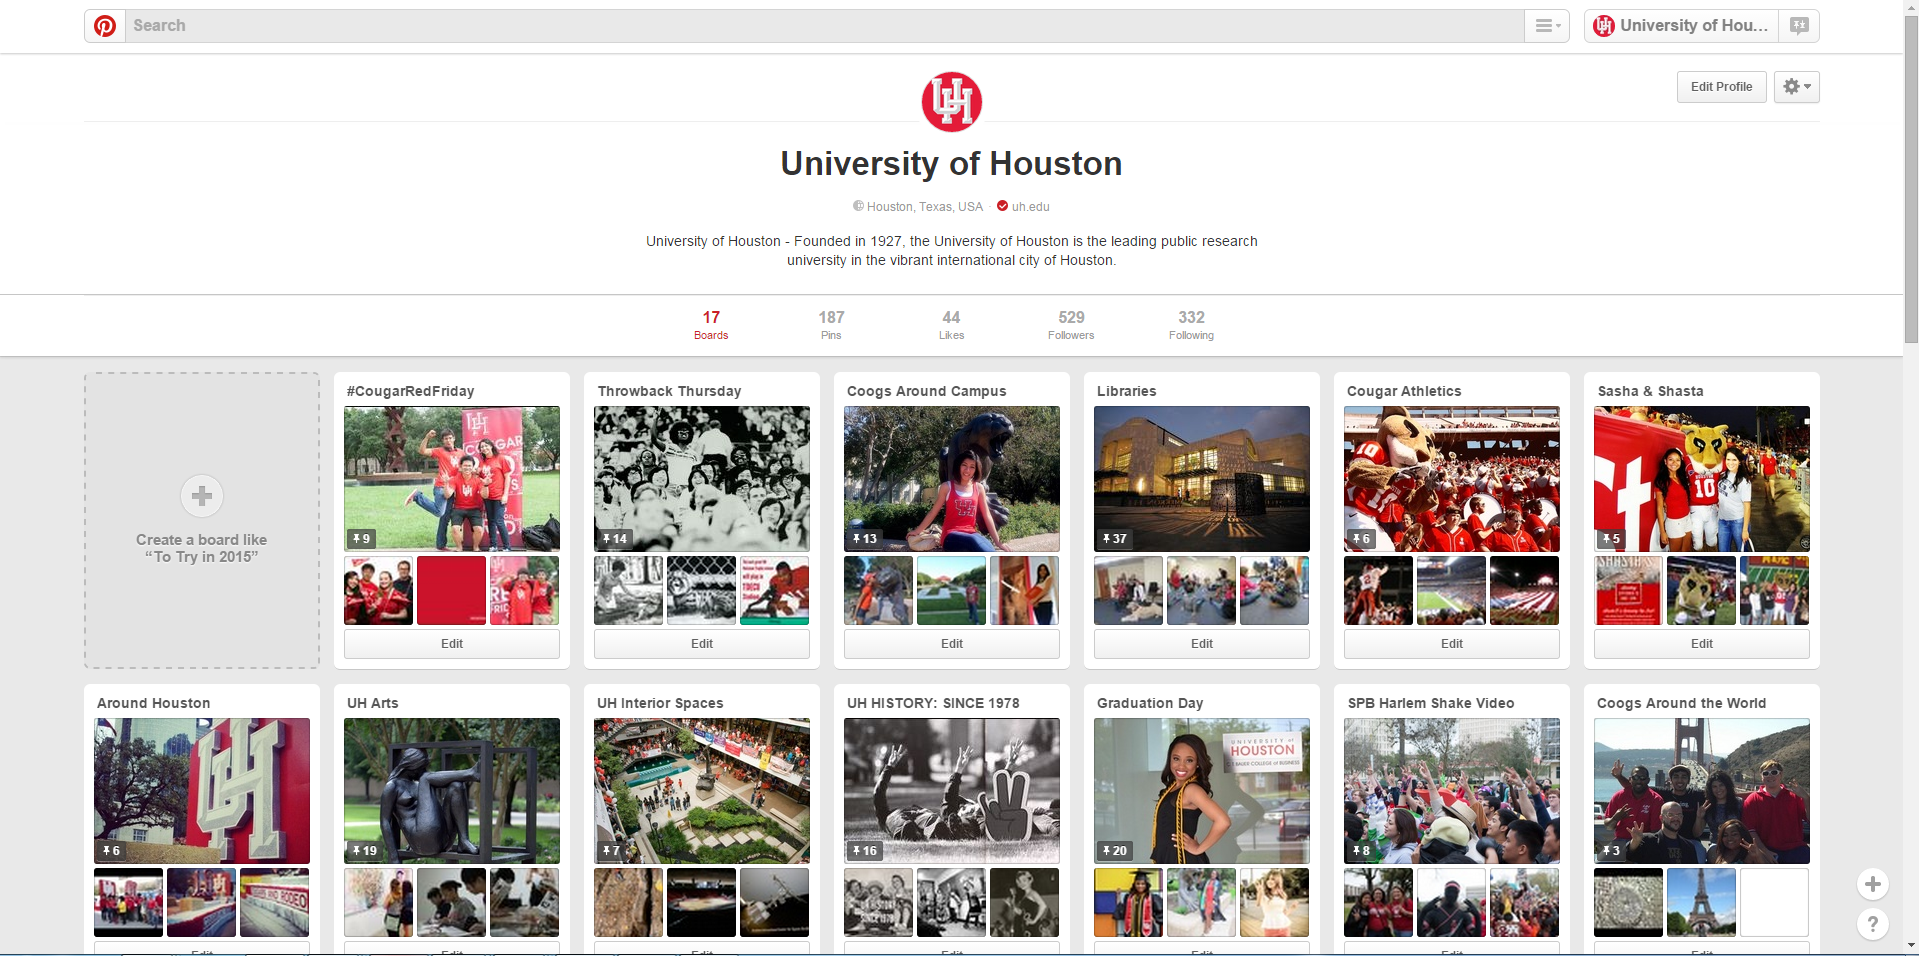This screenshot has width=1919, height=956.
Task: Open the Graduation Day board title
Action: coord(1150,703)
